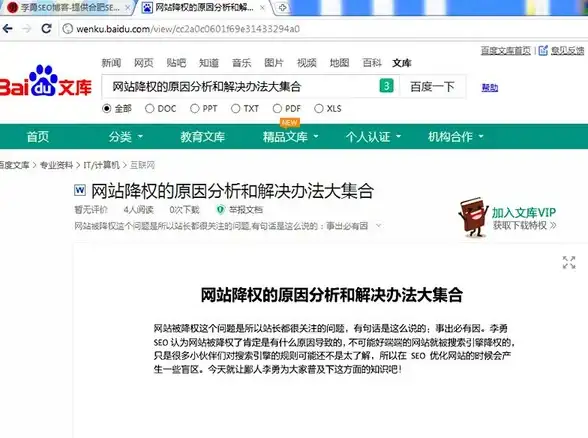Select the DOC radio button
Screen dimensions: 588x438
pos(149,109)
